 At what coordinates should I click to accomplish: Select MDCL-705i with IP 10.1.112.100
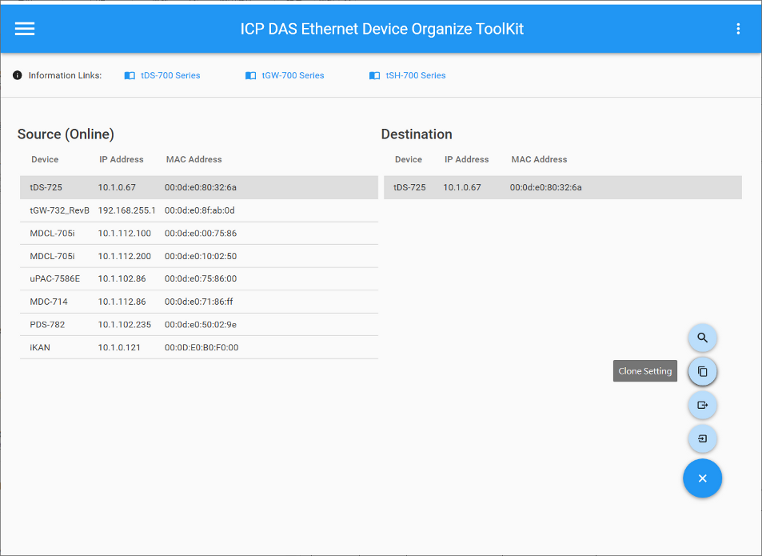tap(199, 233)
